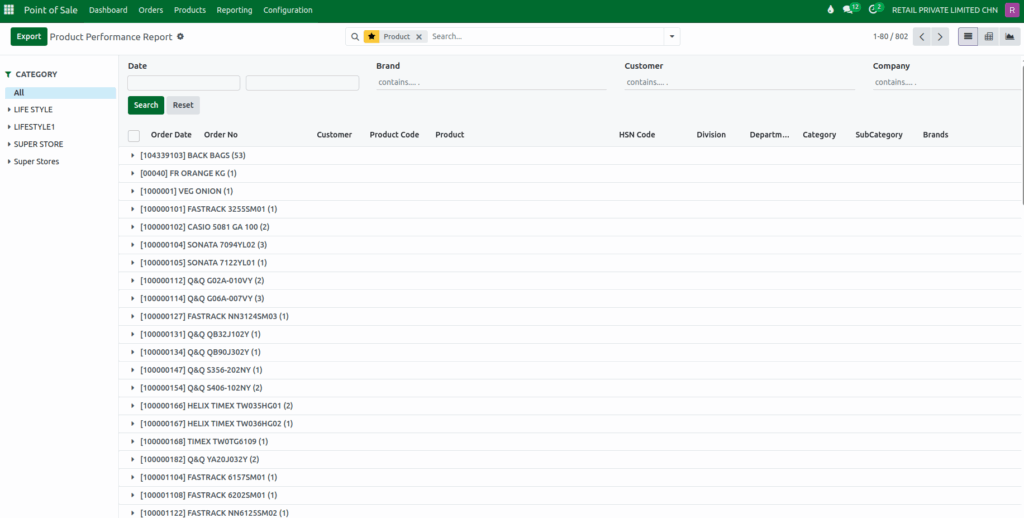Sort by the Order No column
This screenshot has height=518, width=1024.
point(221,135)
